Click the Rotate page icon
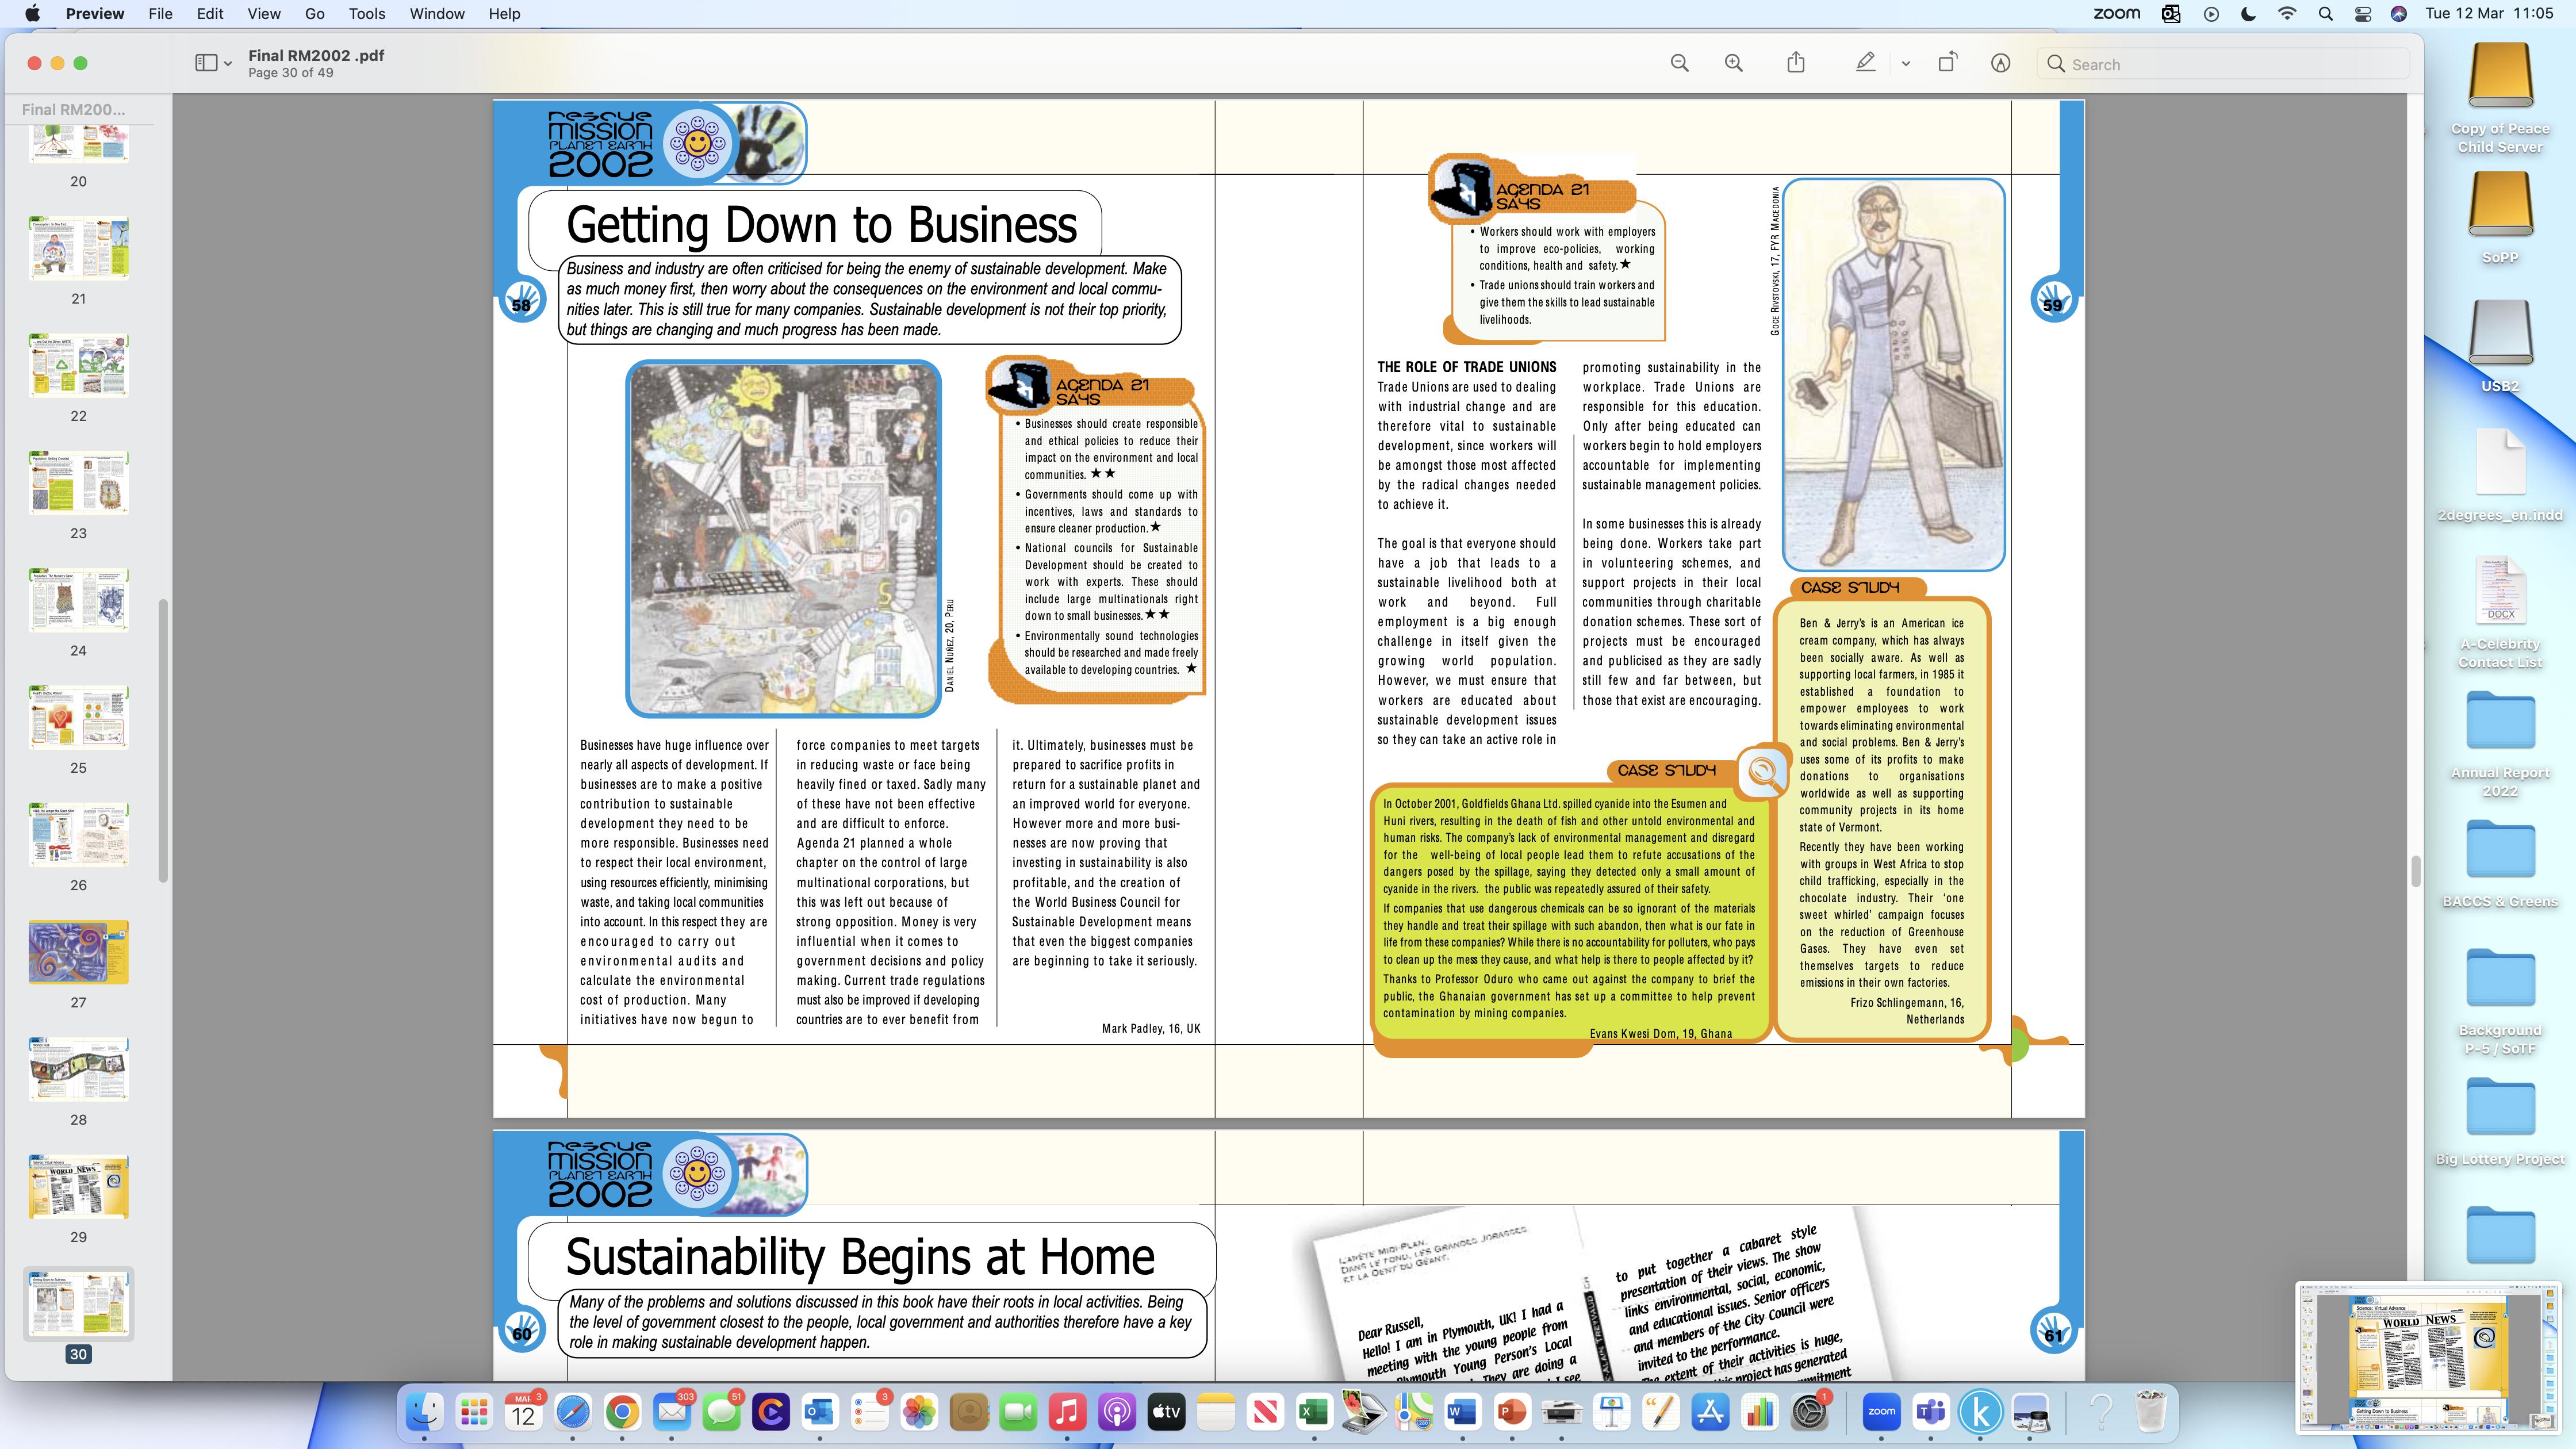2576x1449 pixels. pos(1946,63)
